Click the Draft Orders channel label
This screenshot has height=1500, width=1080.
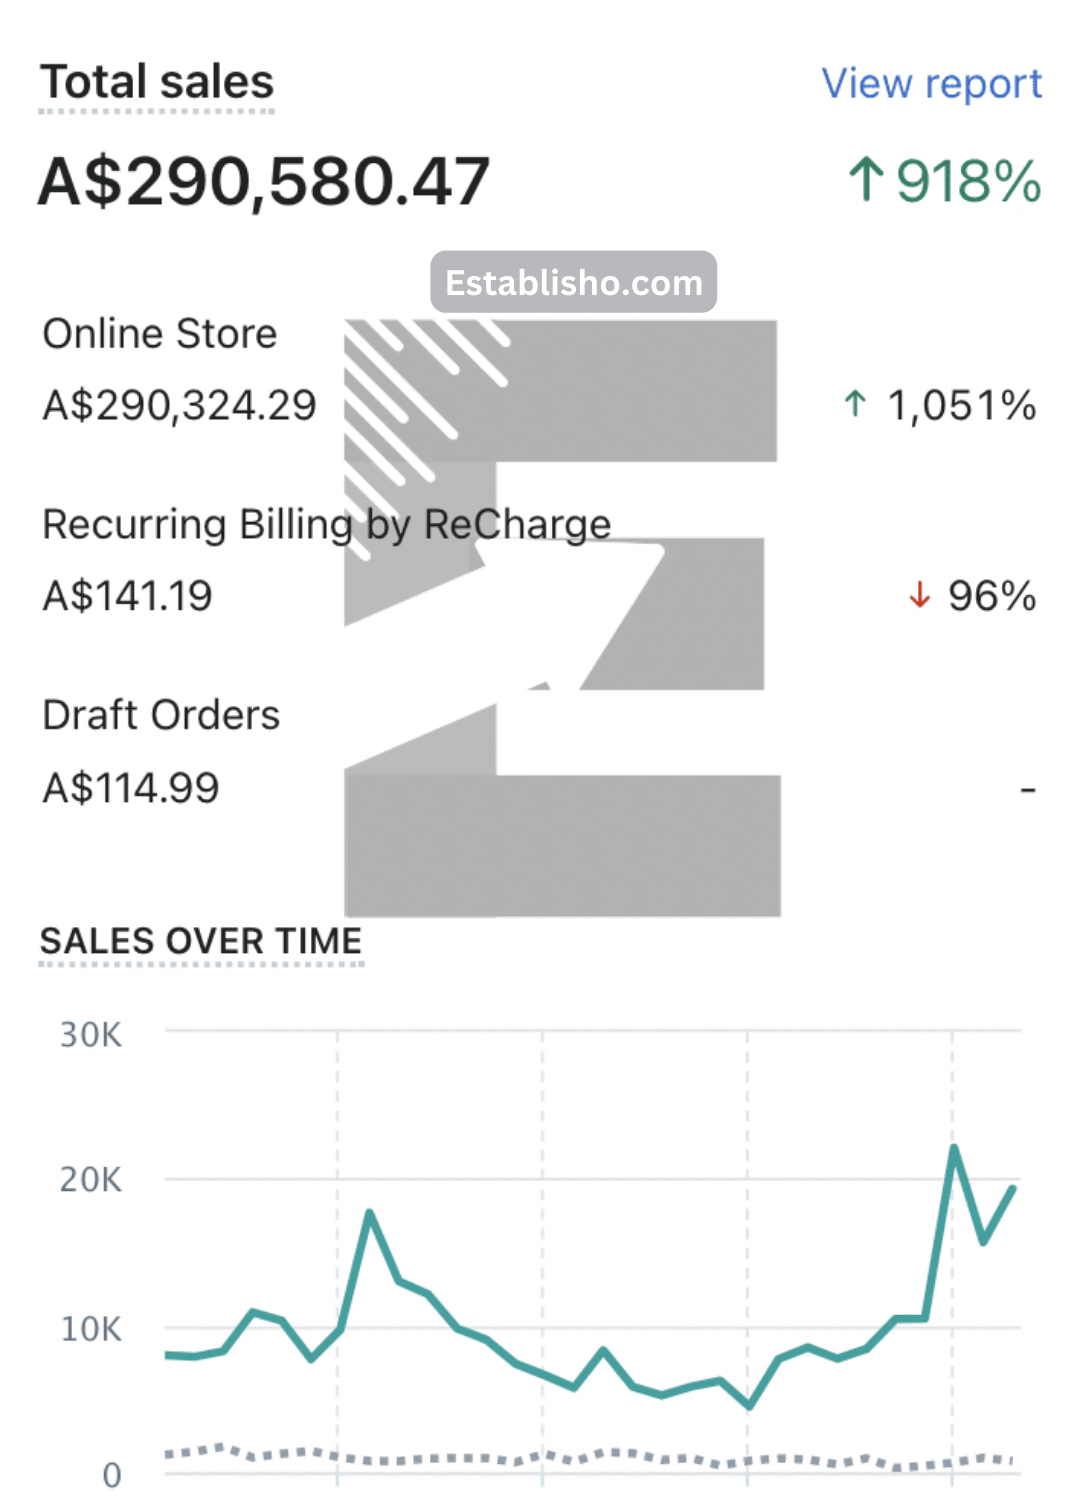tap(161, 716)
